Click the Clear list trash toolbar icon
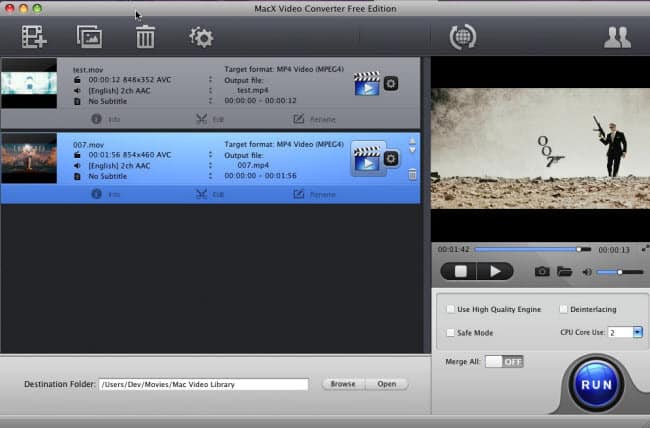 145,37
